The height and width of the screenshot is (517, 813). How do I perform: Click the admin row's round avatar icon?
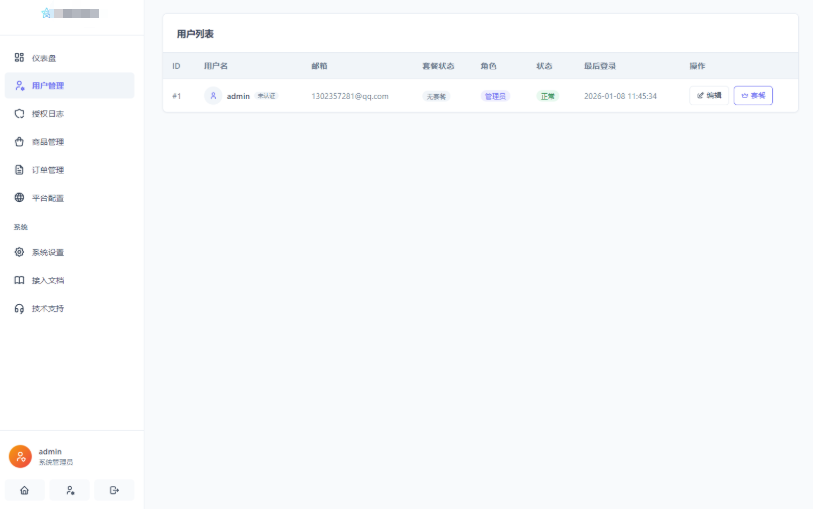[213, 95]
